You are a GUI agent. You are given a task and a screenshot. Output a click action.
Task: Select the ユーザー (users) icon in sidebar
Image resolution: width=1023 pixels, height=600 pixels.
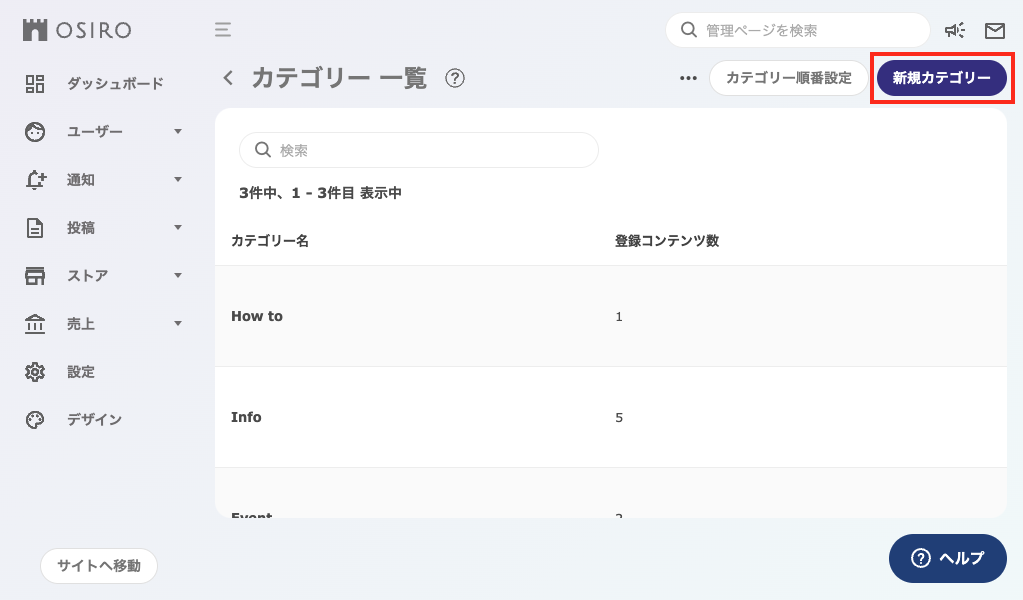pyautogui.click(x=34, y=132)
